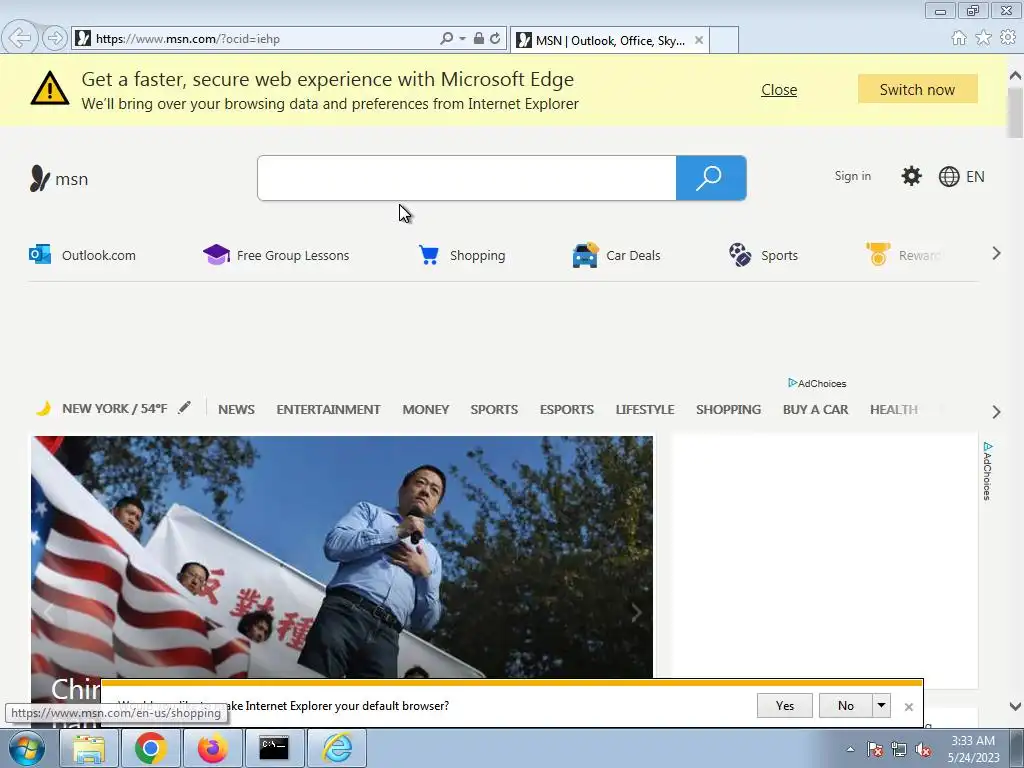This screenshot has width=1024, height=768.
Task: Expand more categories with right chevron
Action: point(996,412)
